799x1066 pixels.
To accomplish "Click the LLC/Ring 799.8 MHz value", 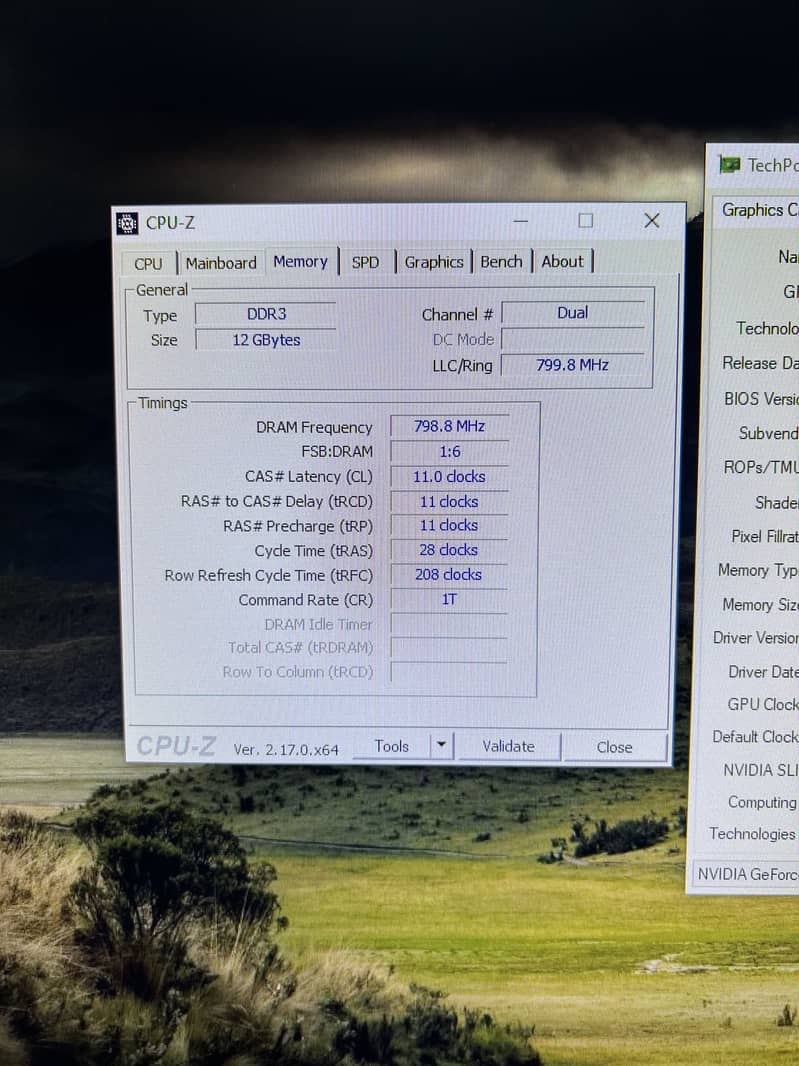I will pyautogui.click(x=573, y=365).
